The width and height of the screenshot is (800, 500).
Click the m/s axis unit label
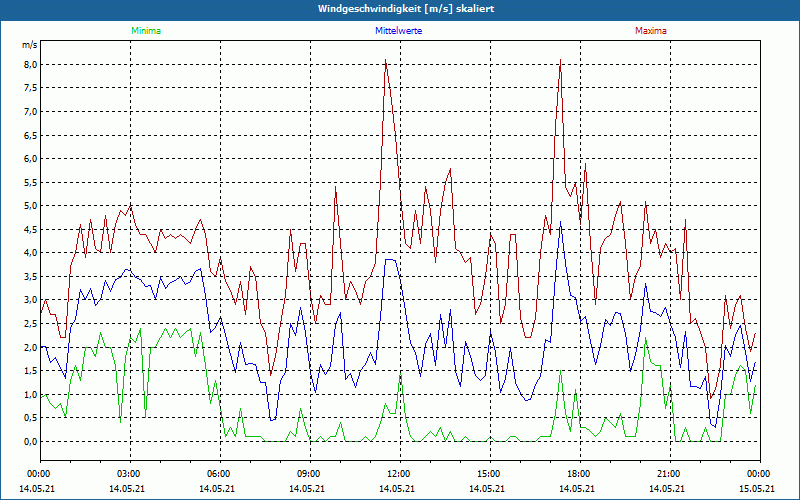pos(30,45)
